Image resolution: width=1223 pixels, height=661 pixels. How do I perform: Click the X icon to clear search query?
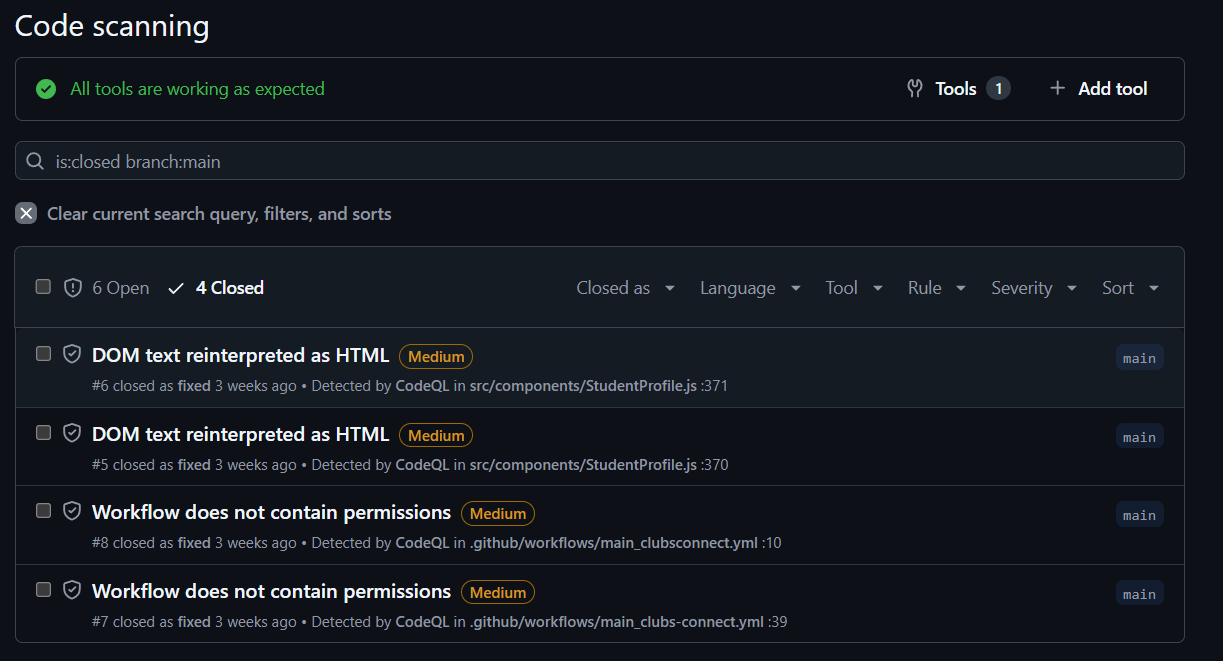26,214
